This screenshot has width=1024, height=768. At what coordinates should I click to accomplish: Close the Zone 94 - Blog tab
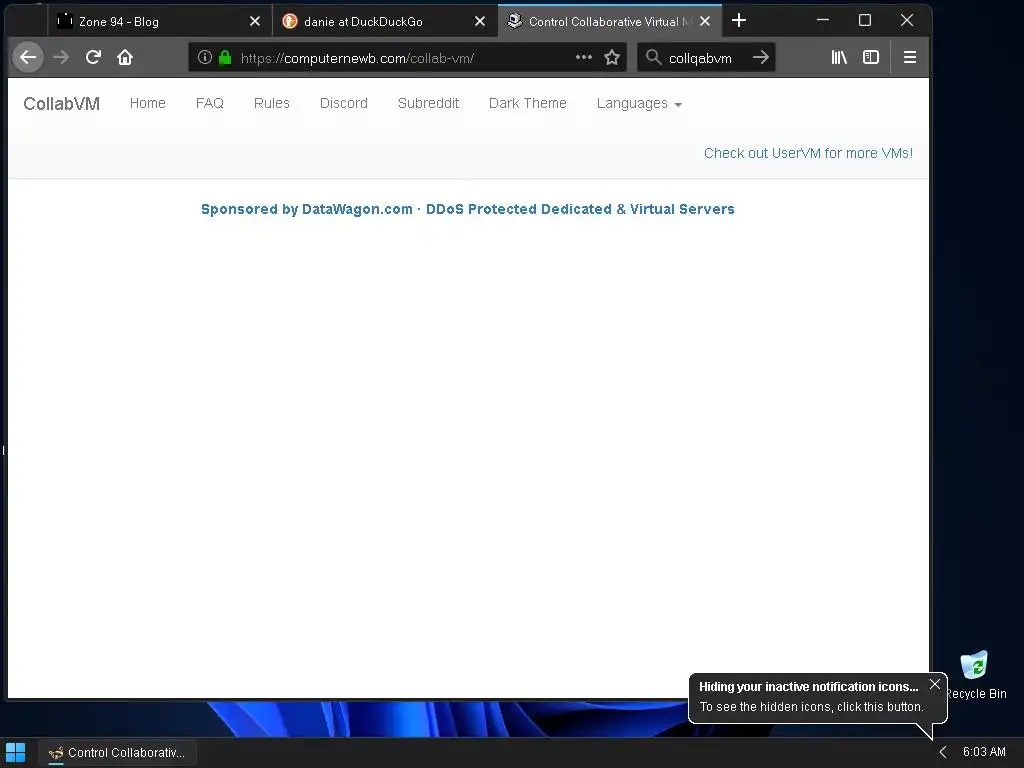tap(255, 22)
